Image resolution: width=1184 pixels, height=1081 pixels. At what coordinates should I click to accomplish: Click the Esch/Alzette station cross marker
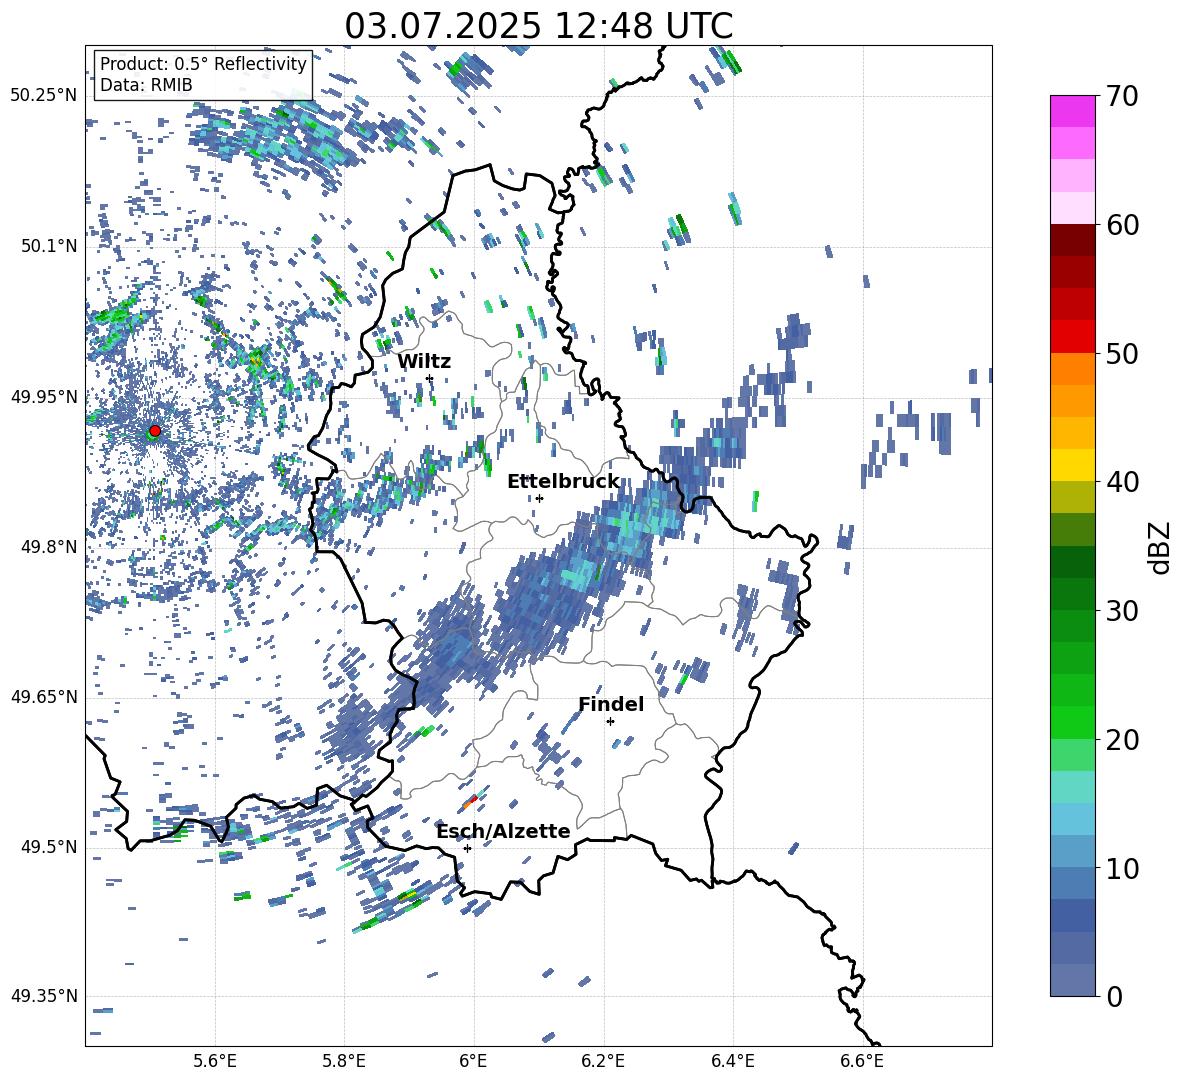(x=467, y=848)
